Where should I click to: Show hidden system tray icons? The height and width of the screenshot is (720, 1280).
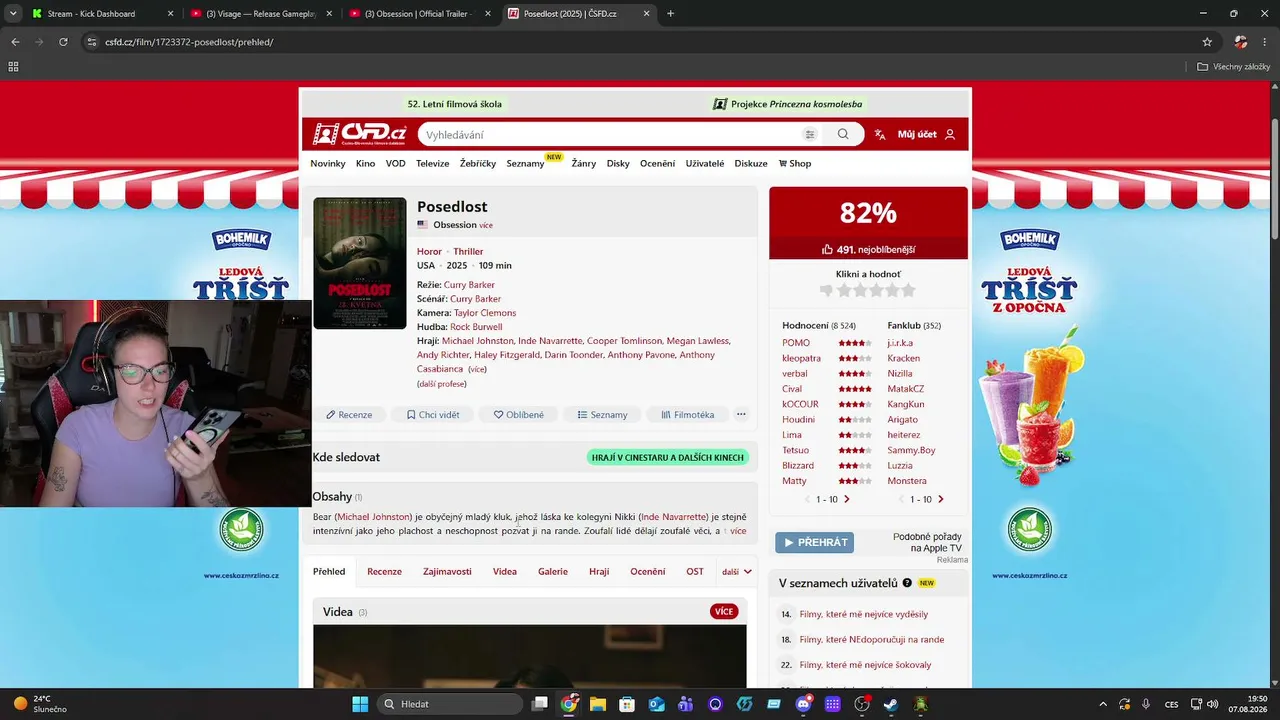tap(1103, 704)
